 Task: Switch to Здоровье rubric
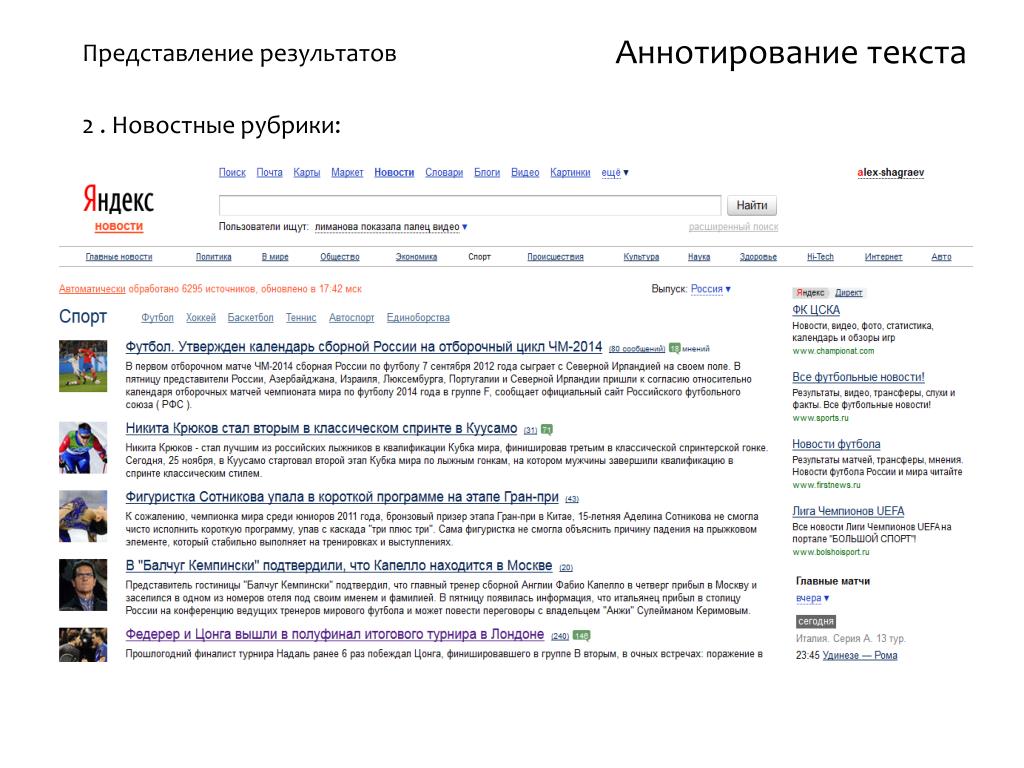758,257
